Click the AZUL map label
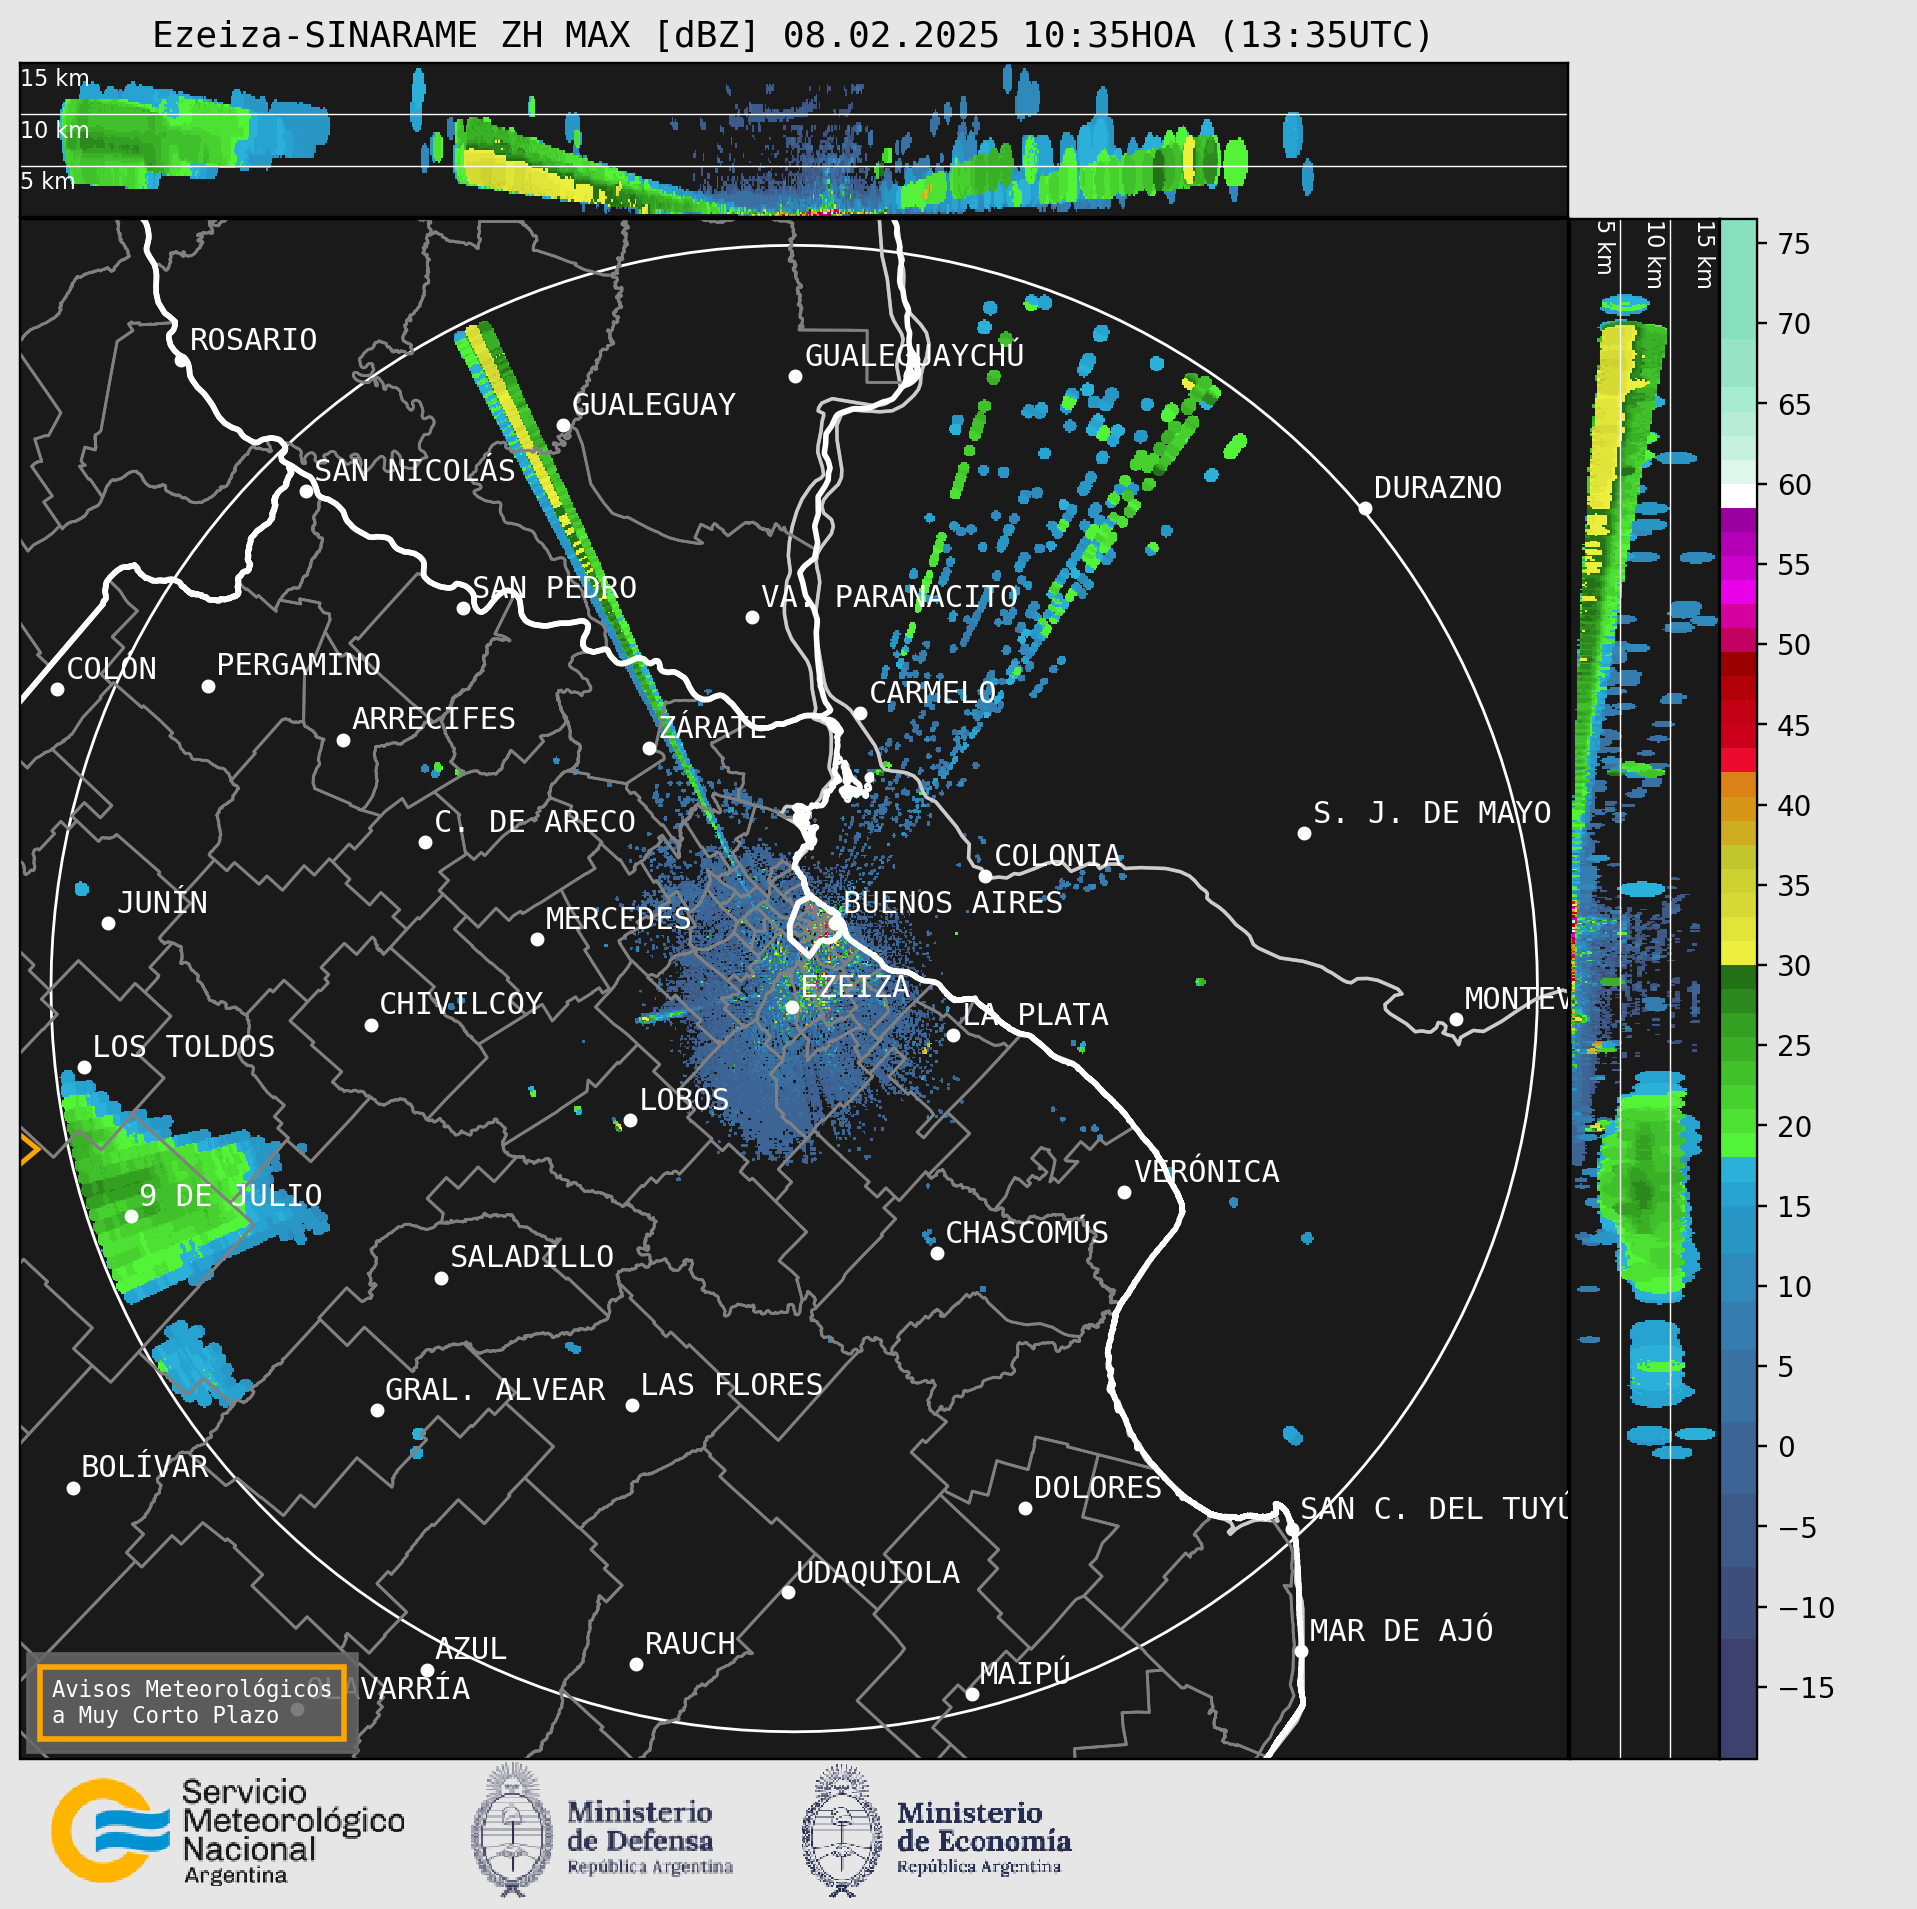The height and width of the screenshot is (1909, 1917). click(x=471, y=1648)
